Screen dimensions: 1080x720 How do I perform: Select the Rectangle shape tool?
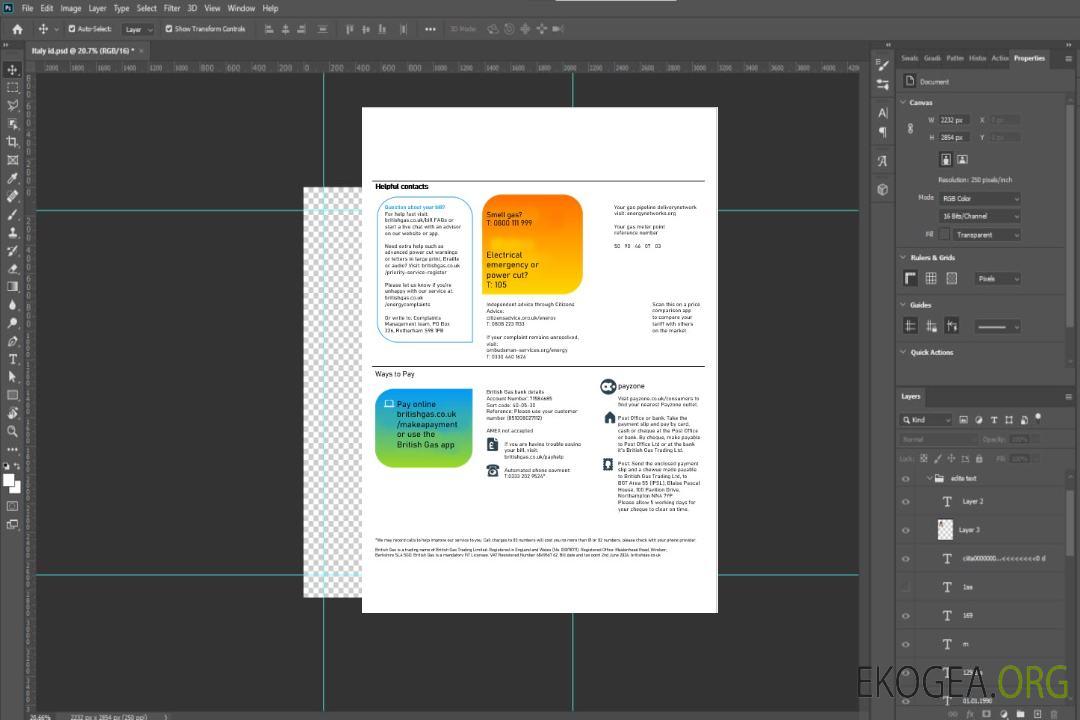pyautogui.click(x=12, y=395)
